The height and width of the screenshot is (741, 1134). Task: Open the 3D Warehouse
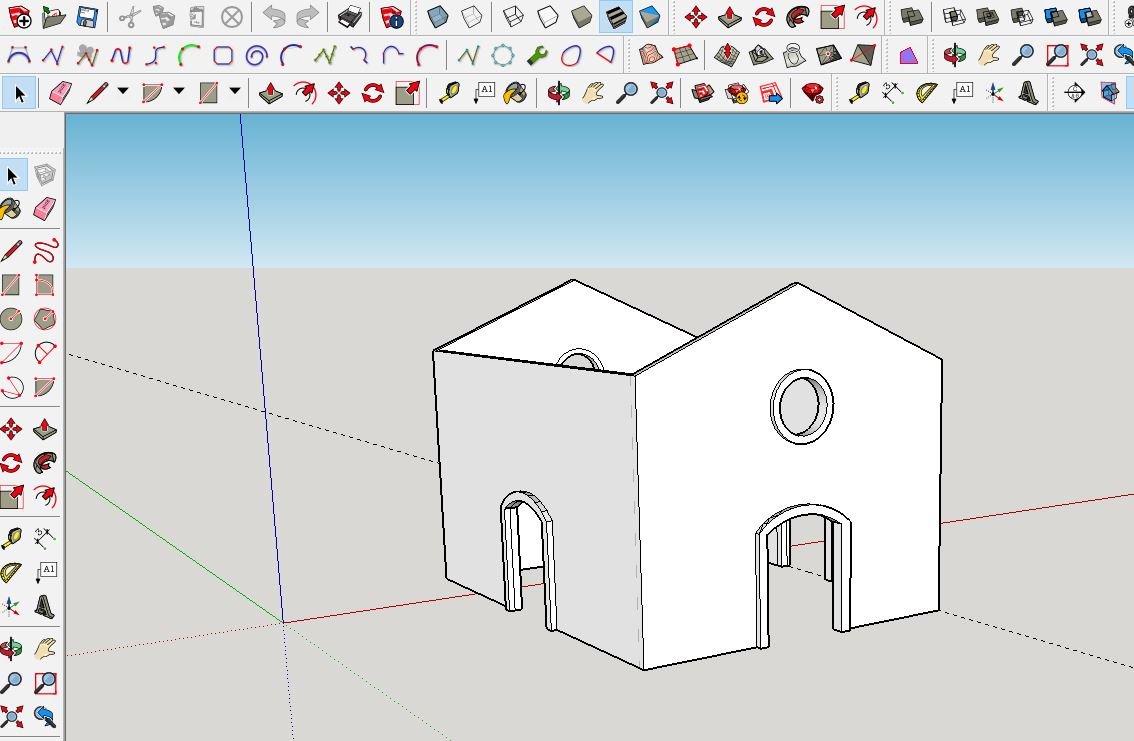pos(702,93)
